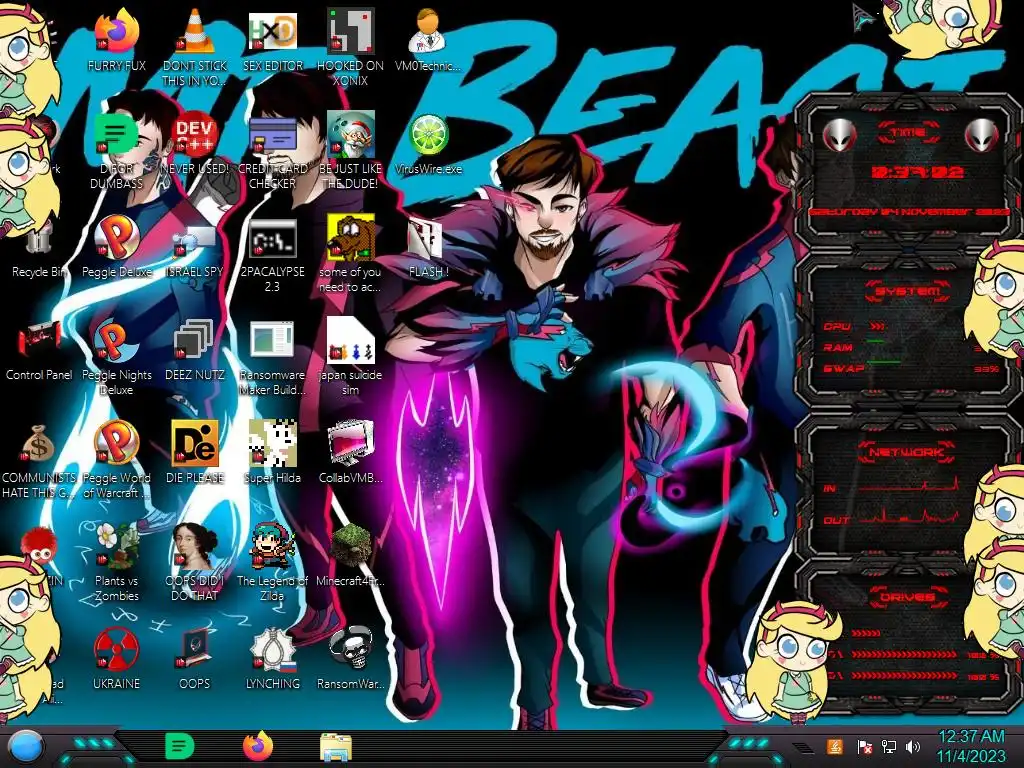Viewport: 1024px width, 768px height.
Task: Open the japan suicide sim file
Action: click(351, 342)
